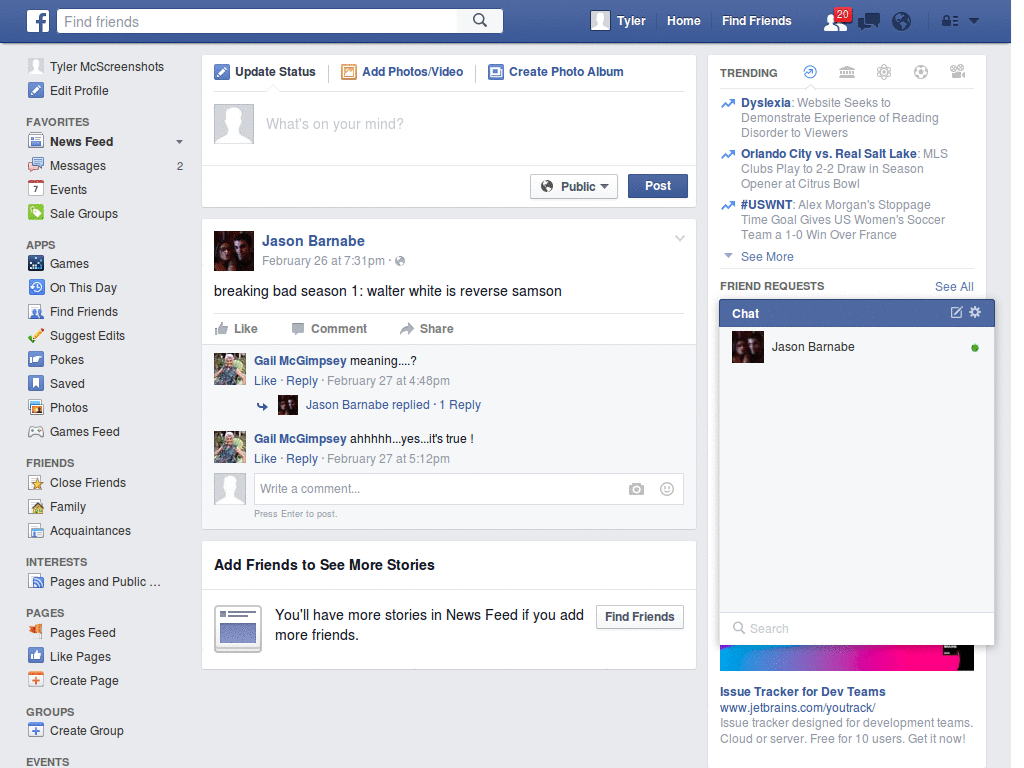This screenshot has width=1024, height=768.
Task: Click Chat search field
Action: [856, 628]
